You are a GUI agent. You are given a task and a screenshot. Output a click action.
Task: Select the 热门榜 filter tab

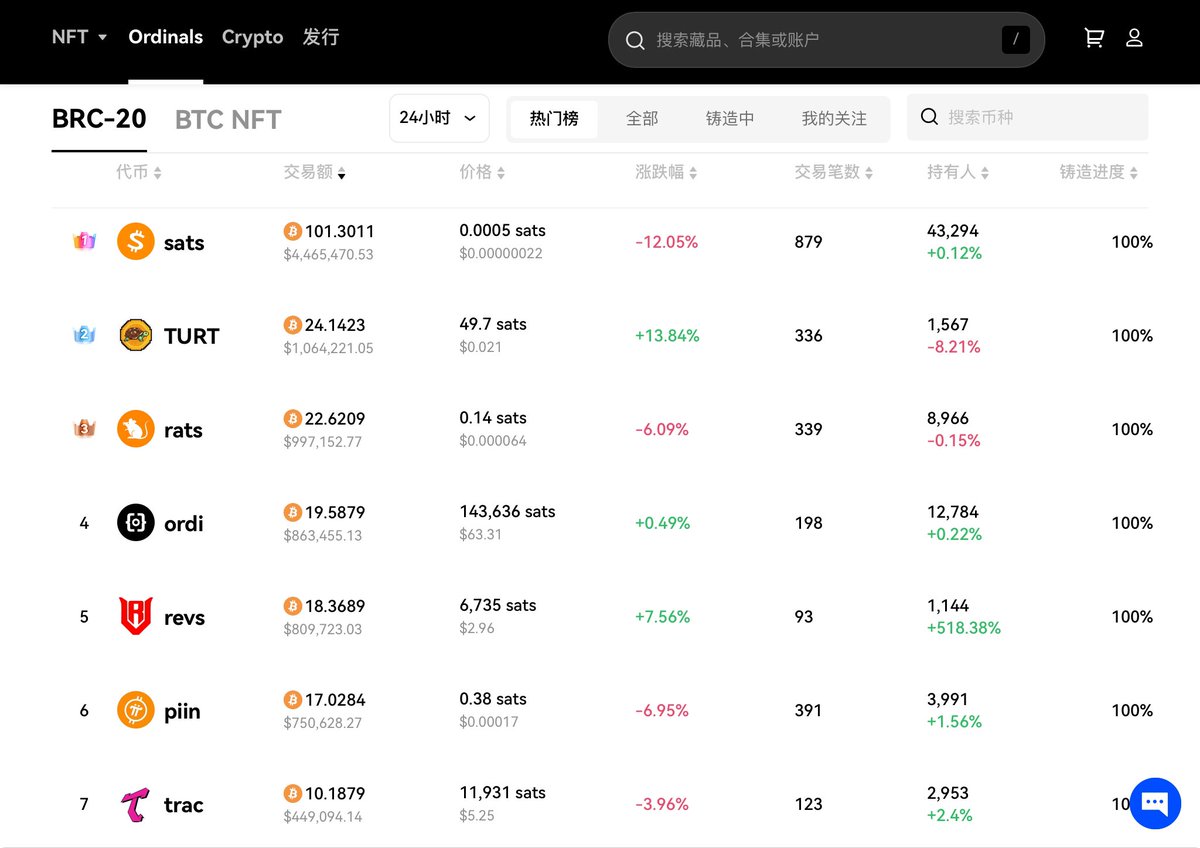554,118
